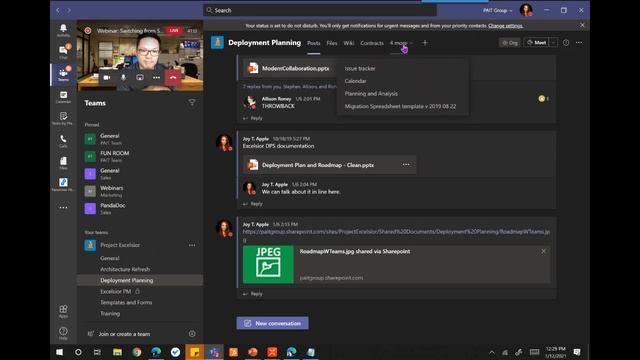Open RoadmapWTeams.jpg SharePoint link
The image size is (640, 360).
coord(396,232)
